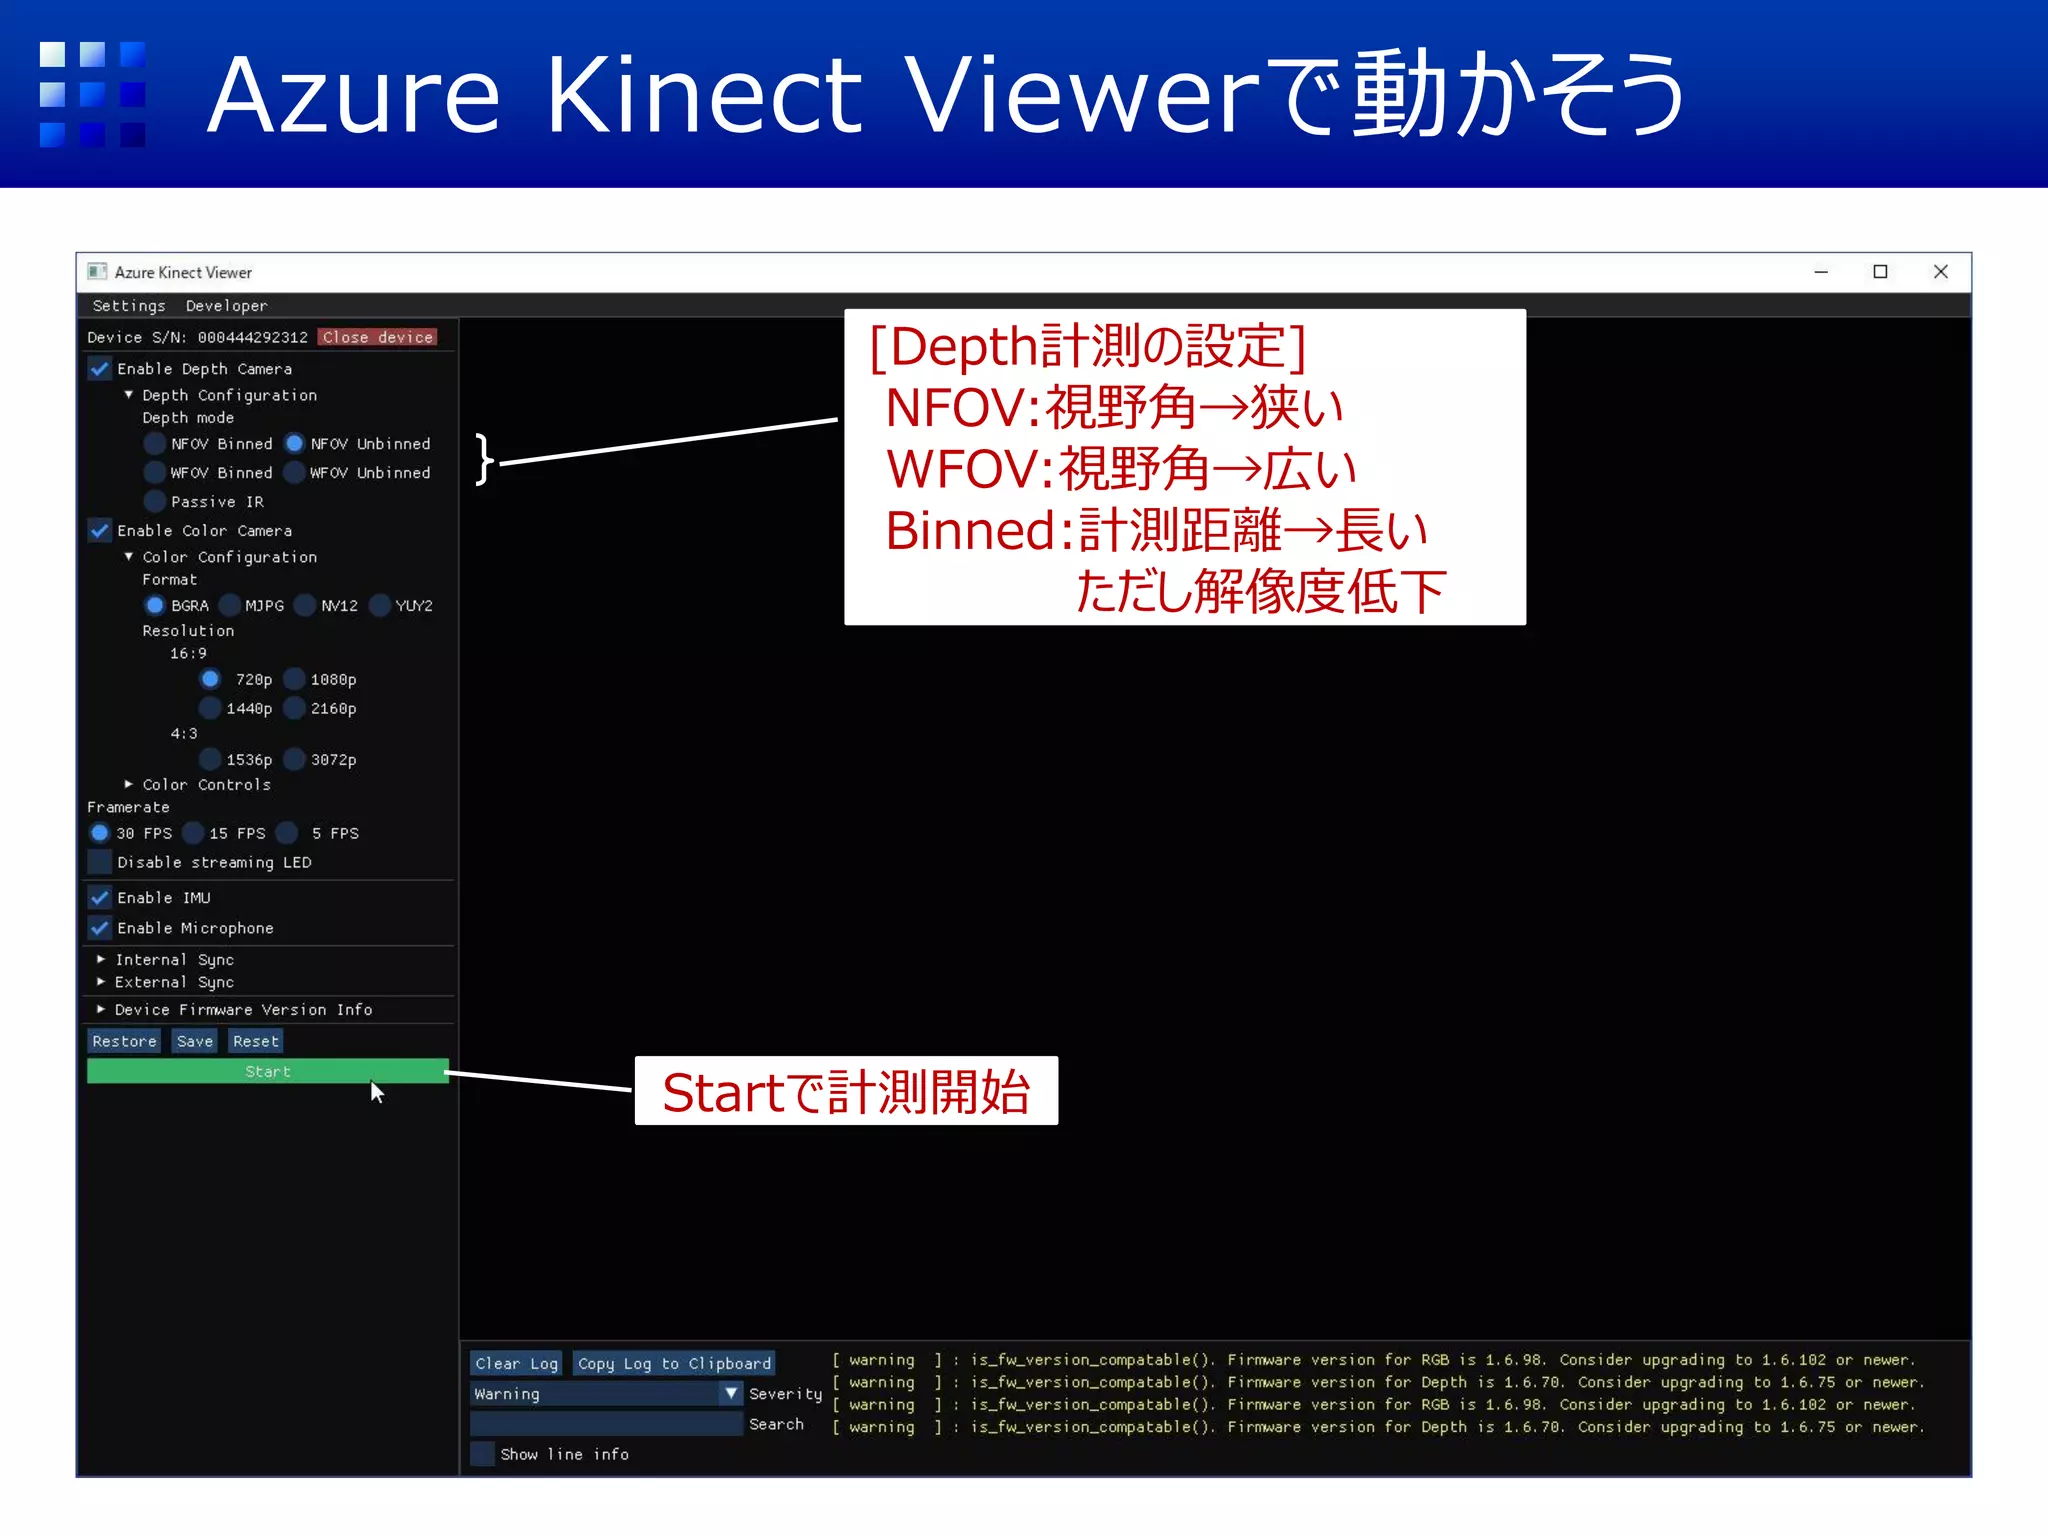This screenshot has width=2048, height=1536.
Task: Click the Save button
Action: tap(195, 1042)
